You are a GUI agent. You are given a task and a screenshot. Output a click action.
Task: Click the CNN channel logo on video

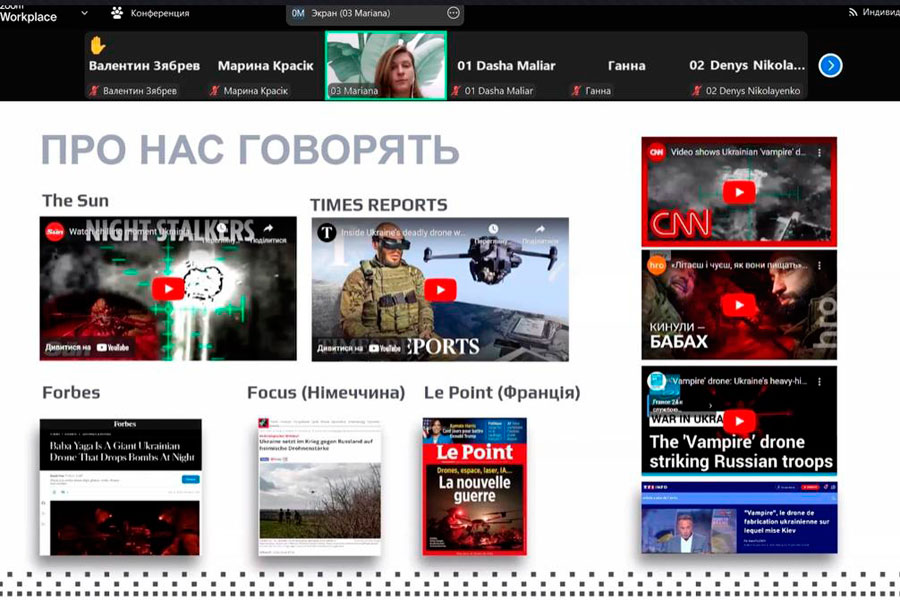pos(657,152)
